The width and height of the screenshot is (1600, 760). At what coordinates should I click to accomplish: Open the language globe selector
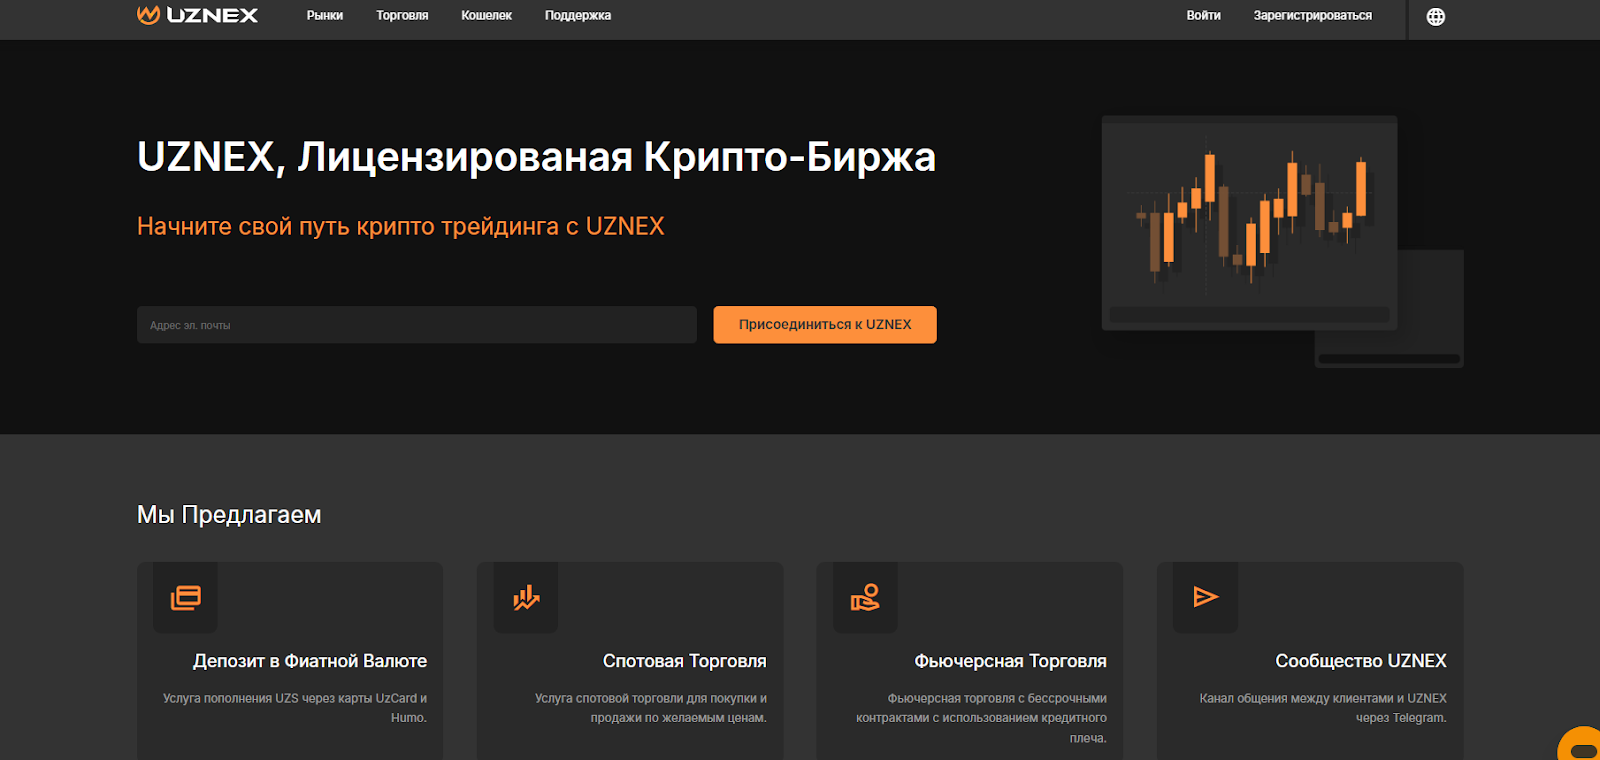pos(1435,16)
